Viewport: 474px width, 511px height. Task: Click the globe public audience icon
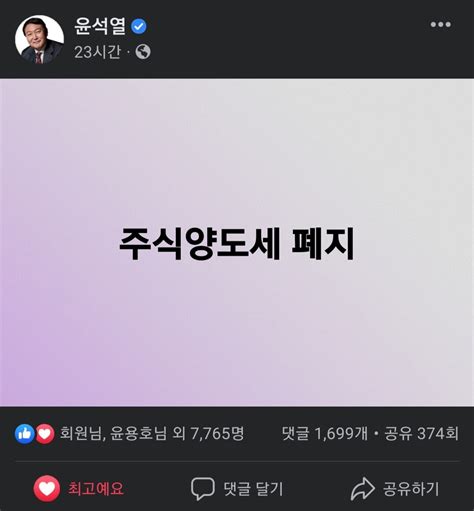[x=143, y=52]
